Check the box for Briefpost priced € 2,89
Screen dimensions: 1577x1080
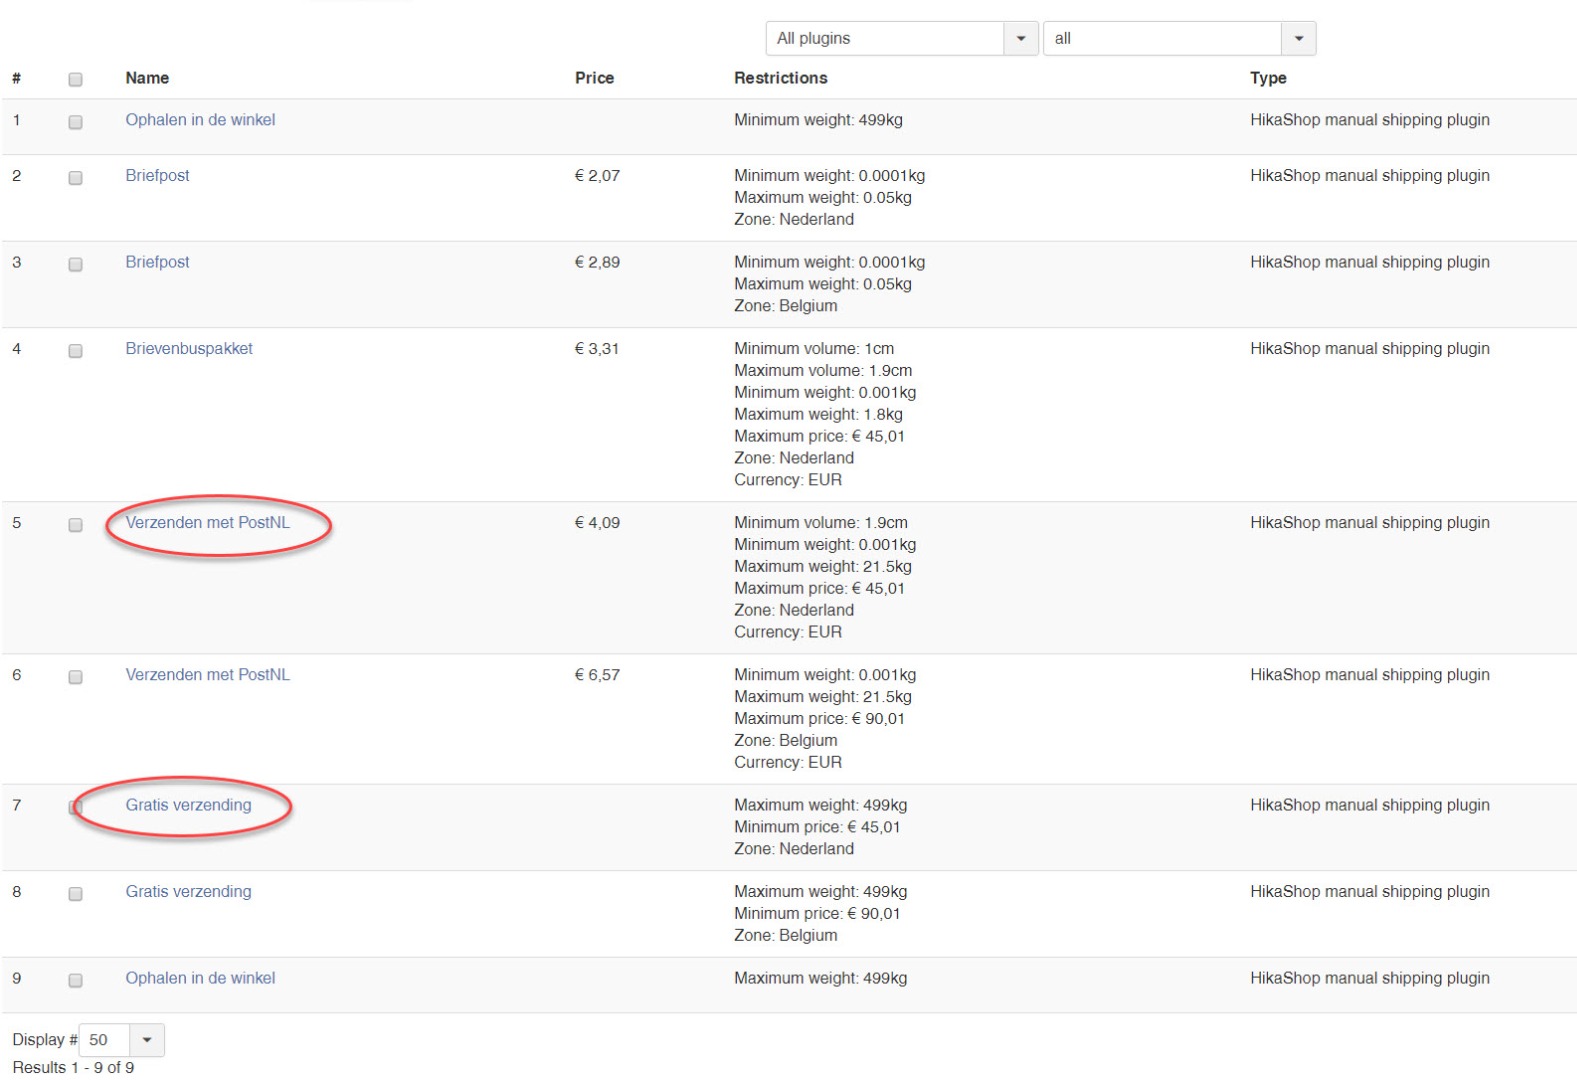(x=75, y=265)
